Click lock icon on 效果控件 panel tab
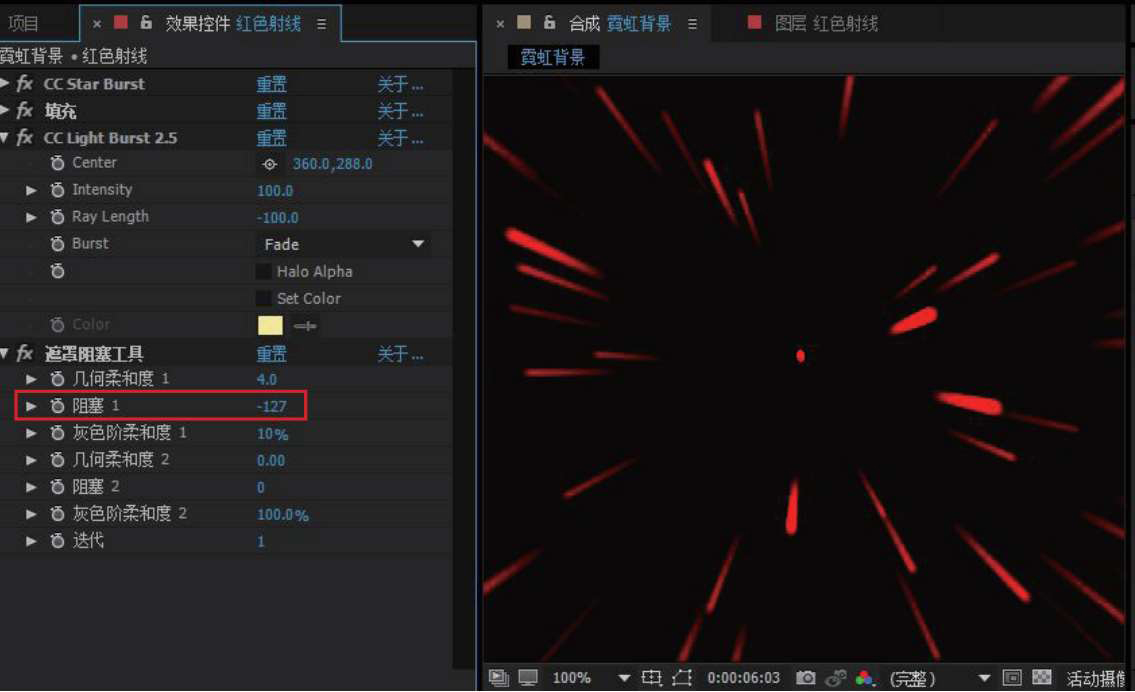The image size is (1135, 692). (146, 23)
